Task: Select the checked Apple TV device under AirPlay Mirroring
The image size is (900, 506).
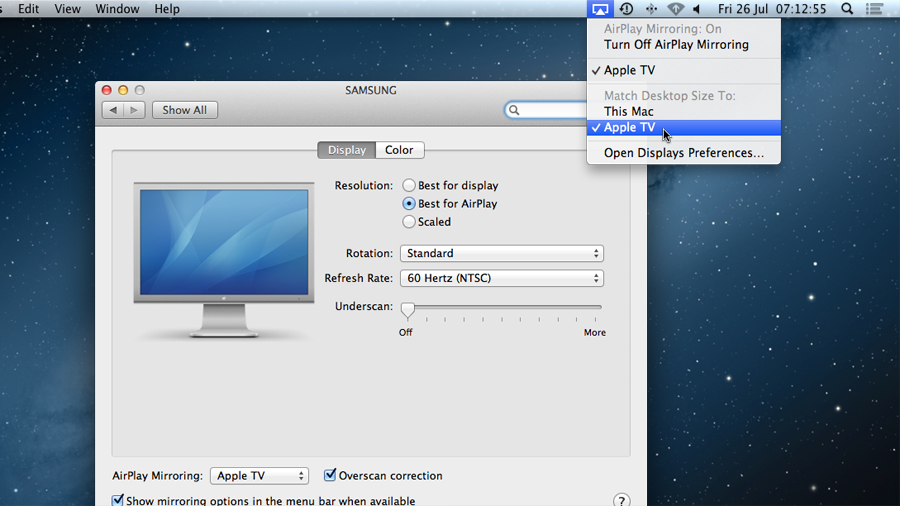Action: pos(684,70)
